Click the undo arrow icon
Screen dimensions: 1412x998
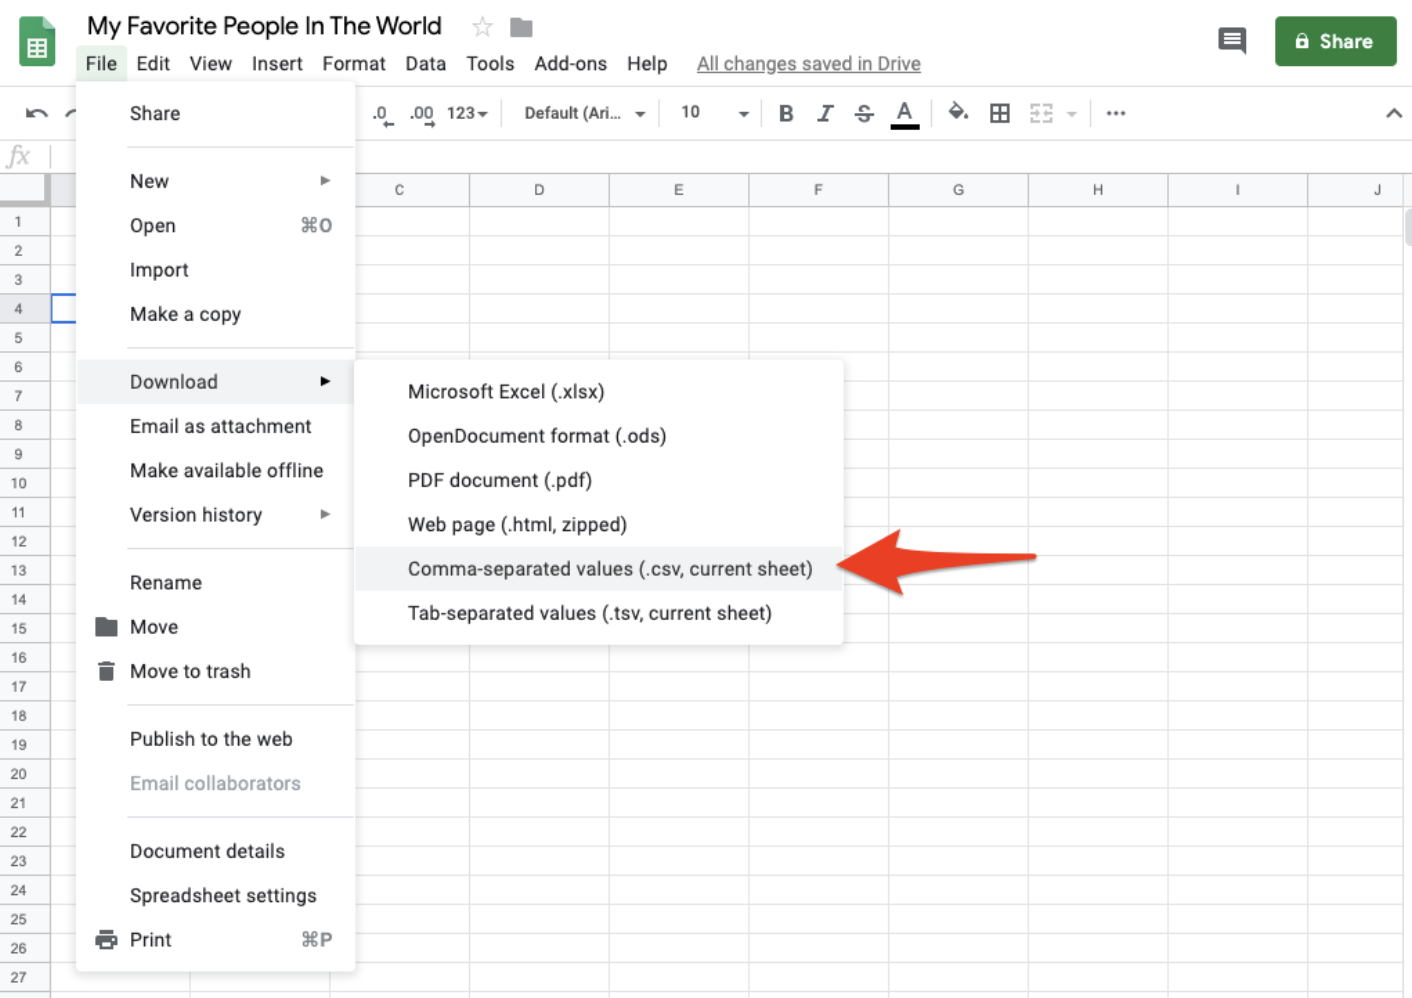pyautogui.click(x=37, y=113)
